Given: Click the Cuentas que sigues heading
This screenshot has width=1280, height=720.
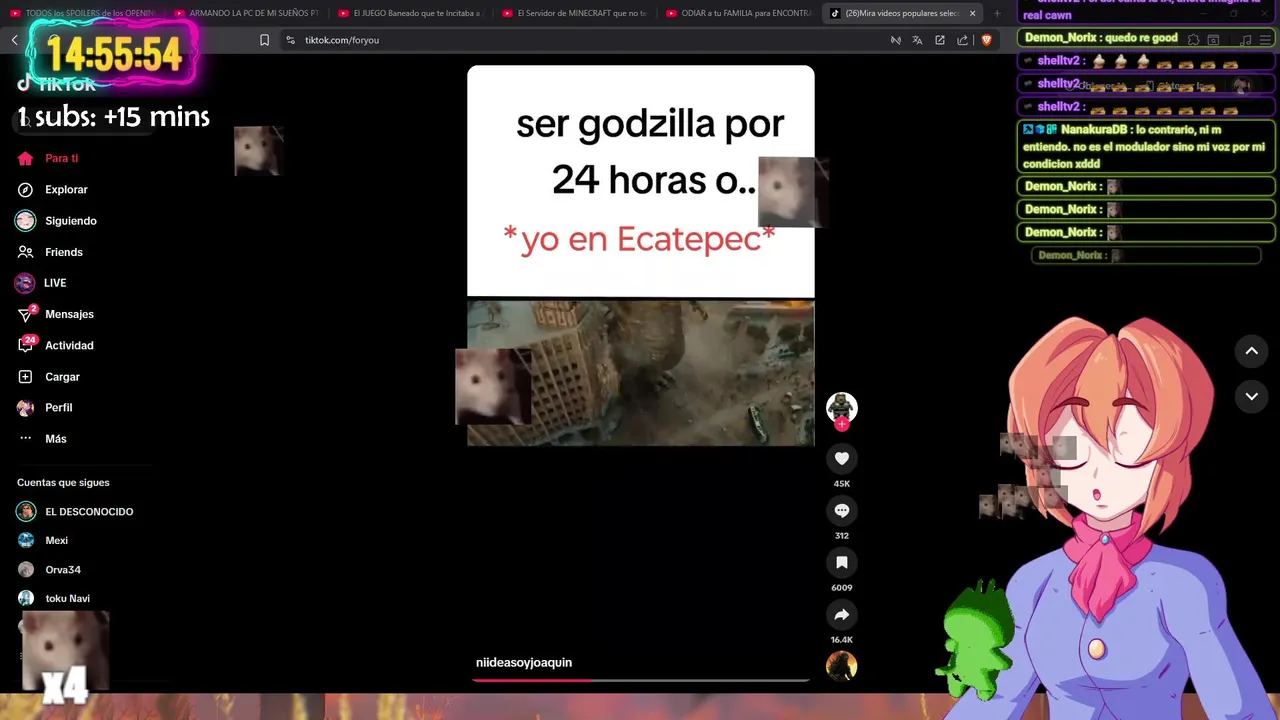Looking at the screenshot, I should [63, 482].
